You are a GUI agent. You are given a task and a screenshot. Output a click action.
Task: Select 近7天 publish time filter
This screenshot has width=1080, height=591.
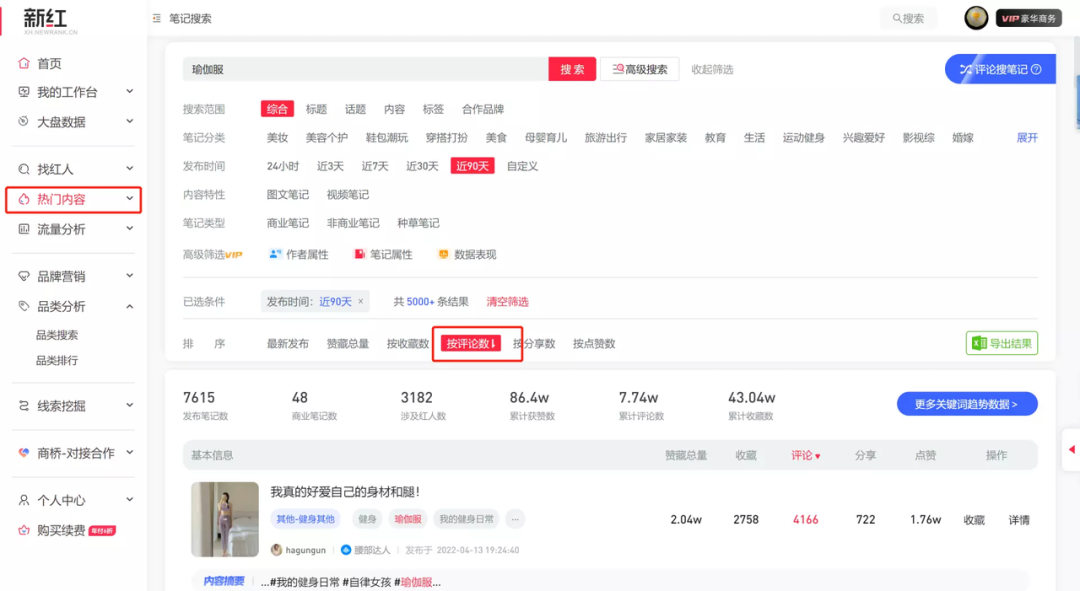(375, 166)
